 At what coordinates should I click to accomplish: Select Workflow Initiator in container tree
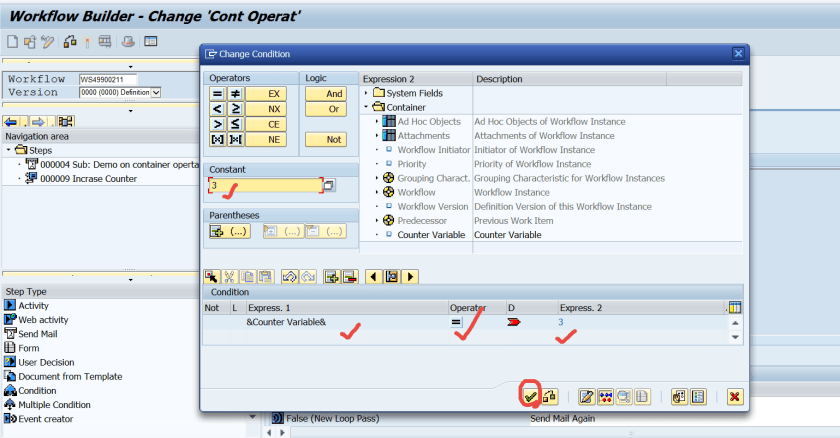pos(433,150)
